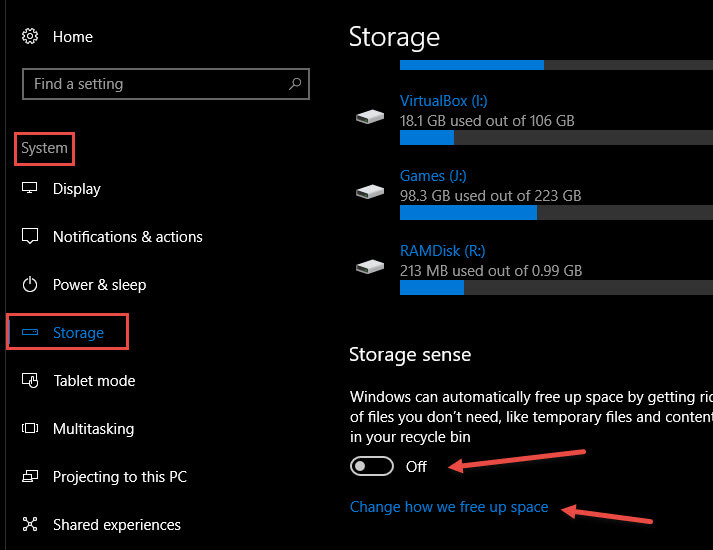Open the Multitasking icon
Viewport: 713px width, 550px height.
click(30, 428)
